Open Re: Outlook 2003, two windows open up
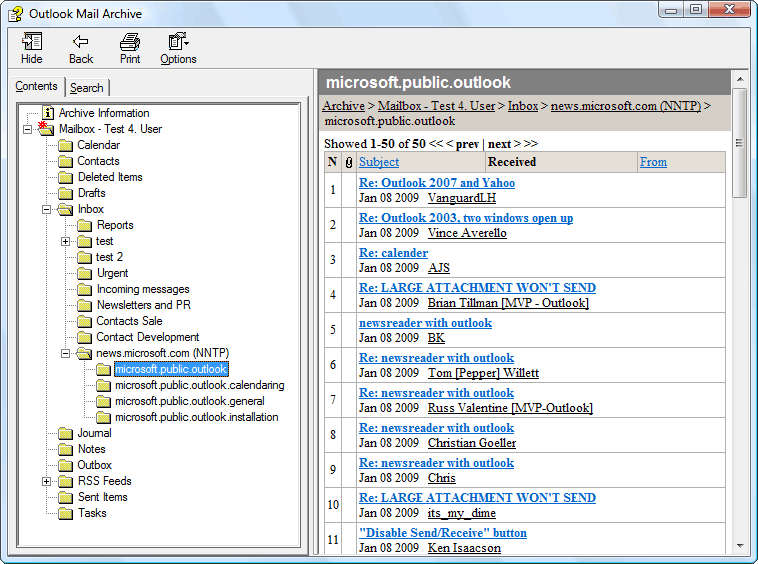Viewport: 758px width, 564px height. (x=466, y=218)
